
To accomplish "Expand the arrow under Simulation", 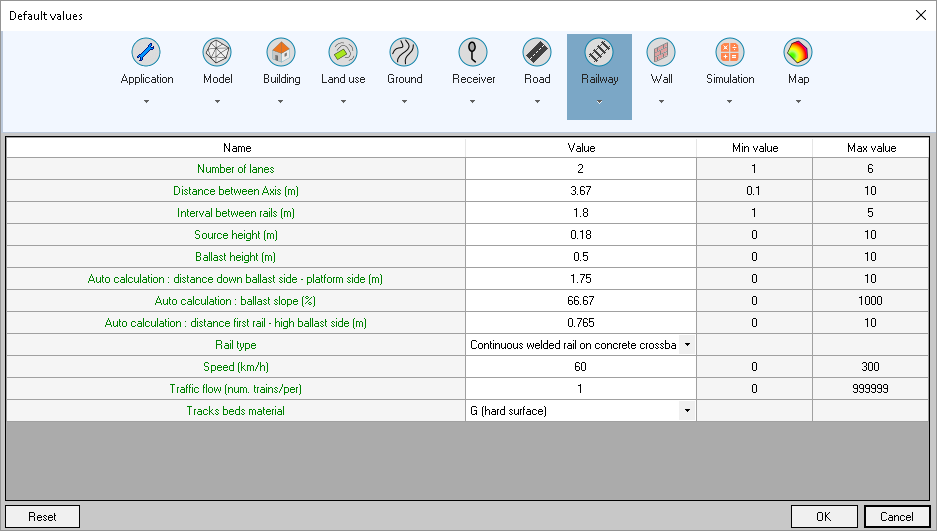I will [x=730, y=102].
